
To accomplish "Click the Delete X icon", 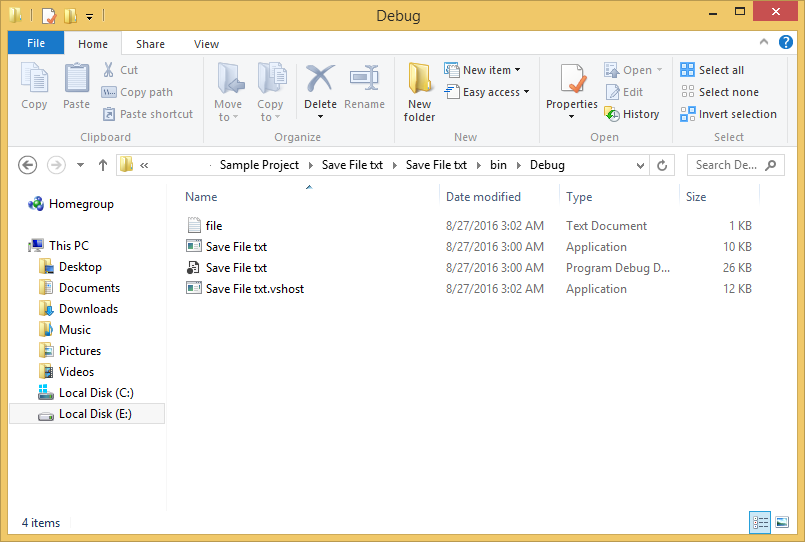I will click(x=320, y=79).
